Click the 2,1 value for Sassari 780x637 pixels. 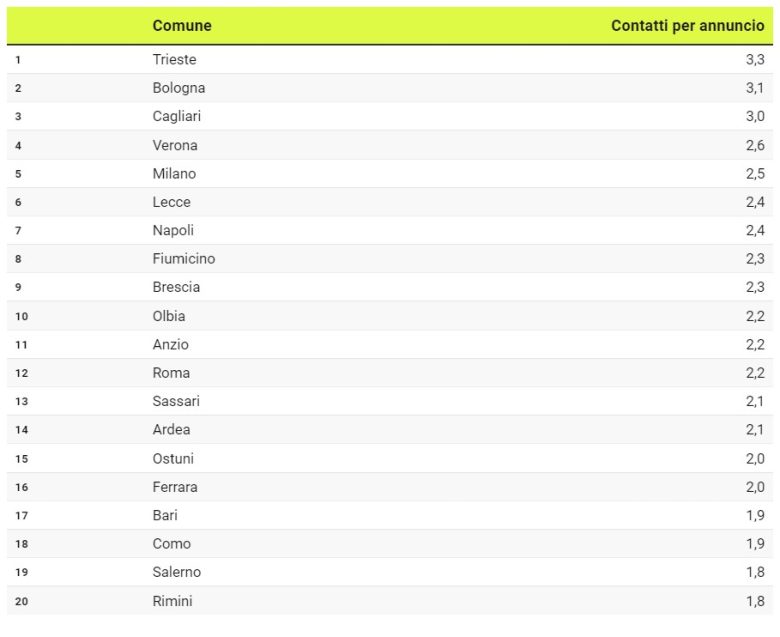pos(755,401)
